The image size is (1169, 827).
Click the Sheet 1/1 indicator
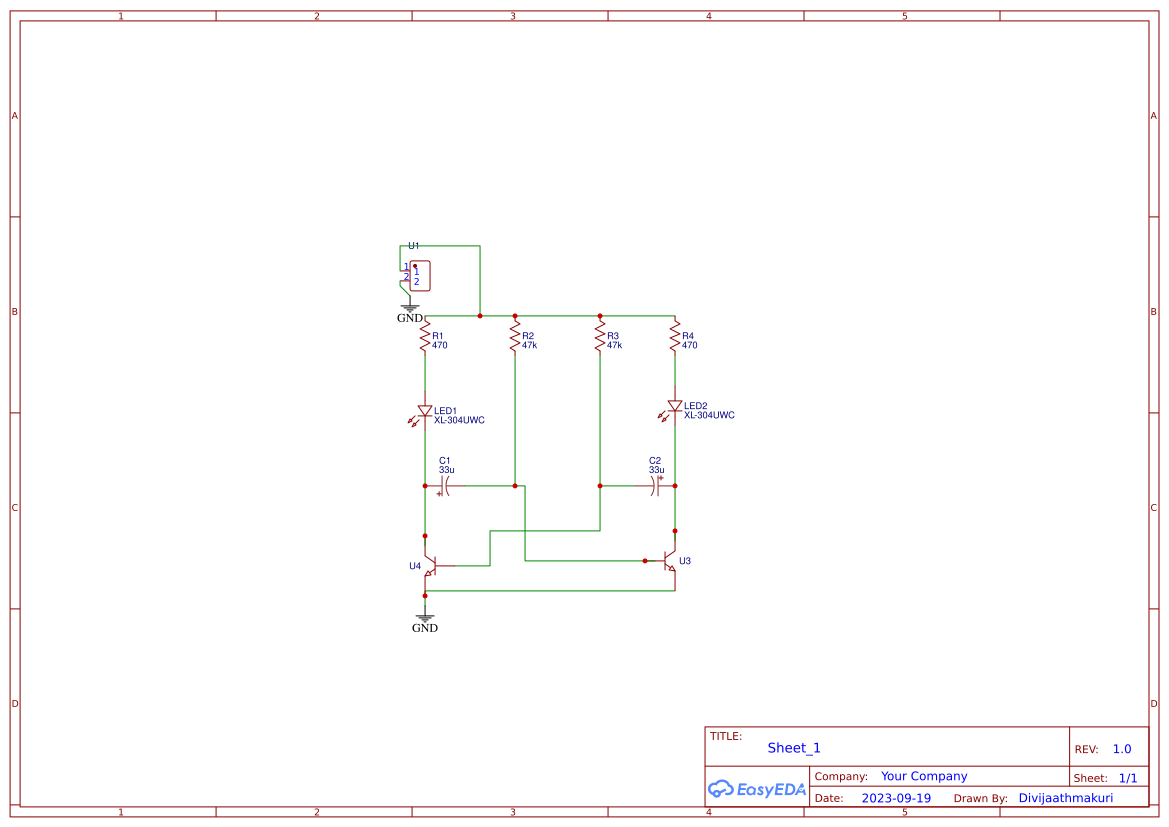[x=1128, y=777]
